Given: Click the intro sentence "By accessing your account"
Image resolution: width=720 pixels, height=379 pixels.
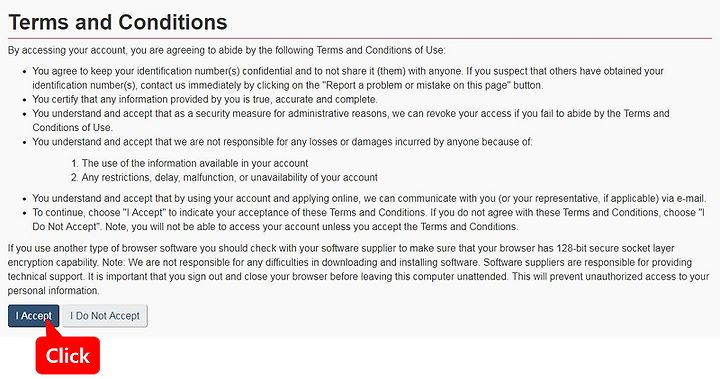Looking at the screenshot, I should click(226, 50).
